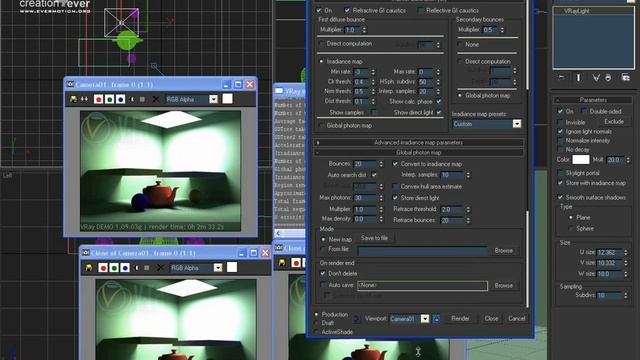The height and width of the screenshot is (360, 640).
Task: Toggle Show calc. phase checkbox
Action: coord(439,101)
